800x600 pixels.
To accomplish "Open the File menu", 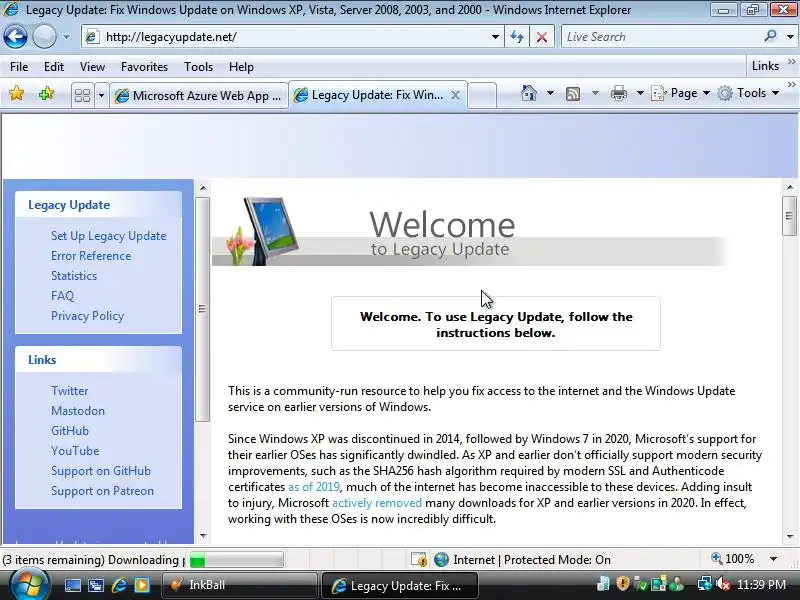I will 19,67.
